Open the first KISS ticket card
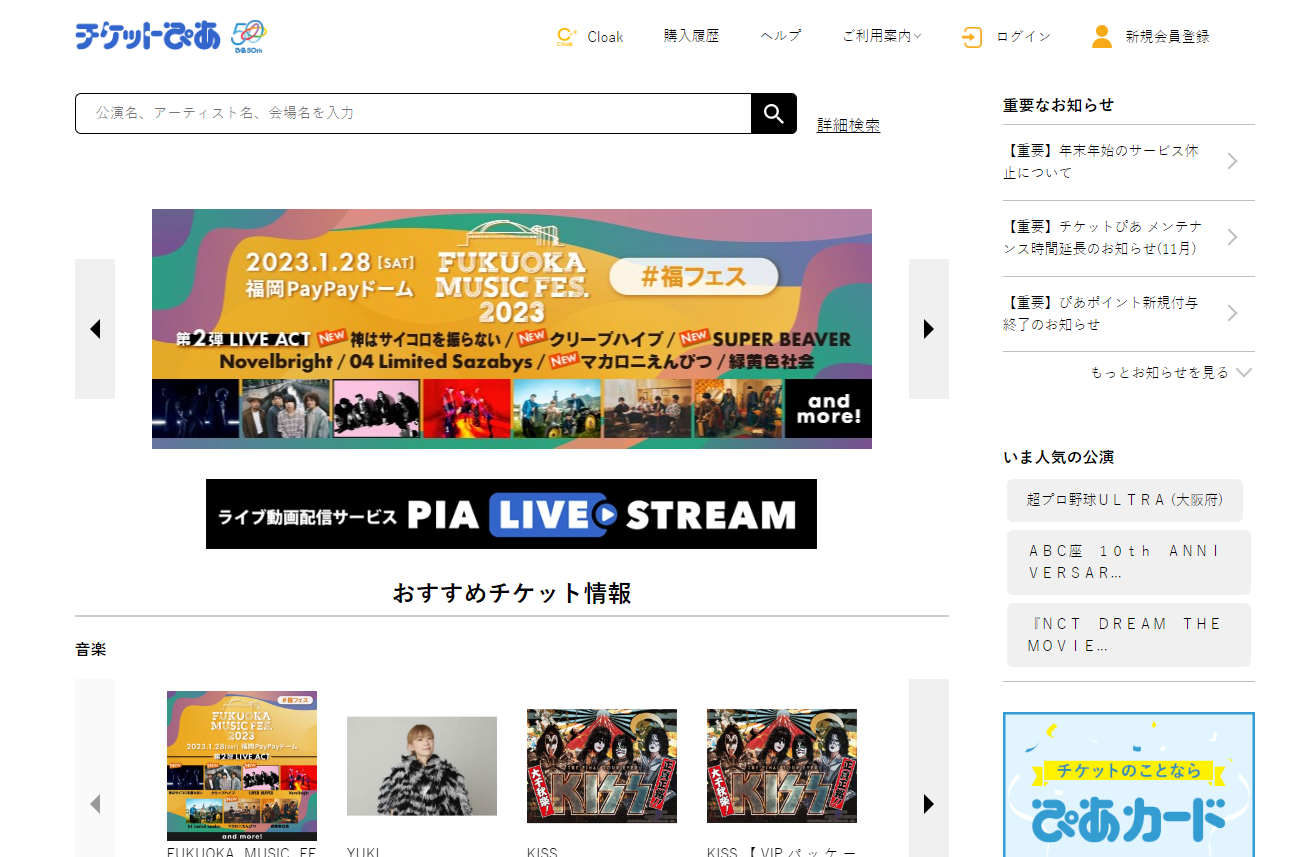Viewport: 1302px width, 857px height. coord(602,766)
